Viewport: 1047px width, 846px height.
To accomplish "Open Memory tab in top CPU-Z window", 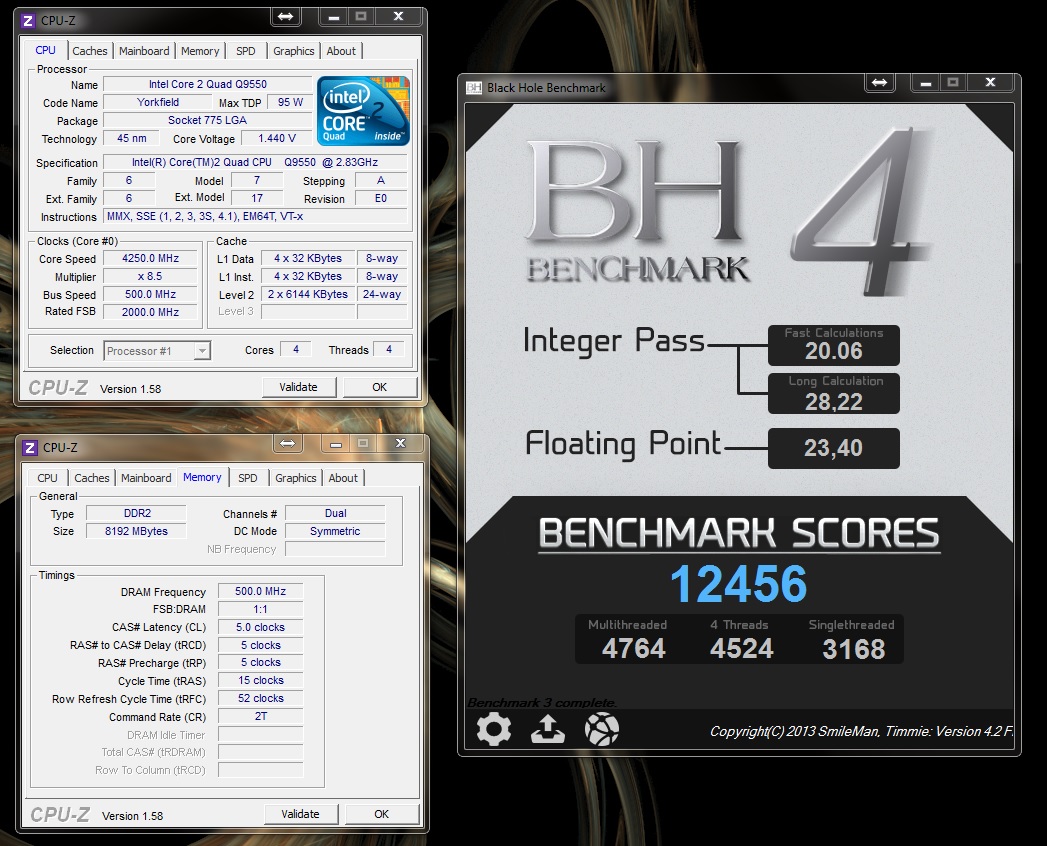I will click(200, 51).
